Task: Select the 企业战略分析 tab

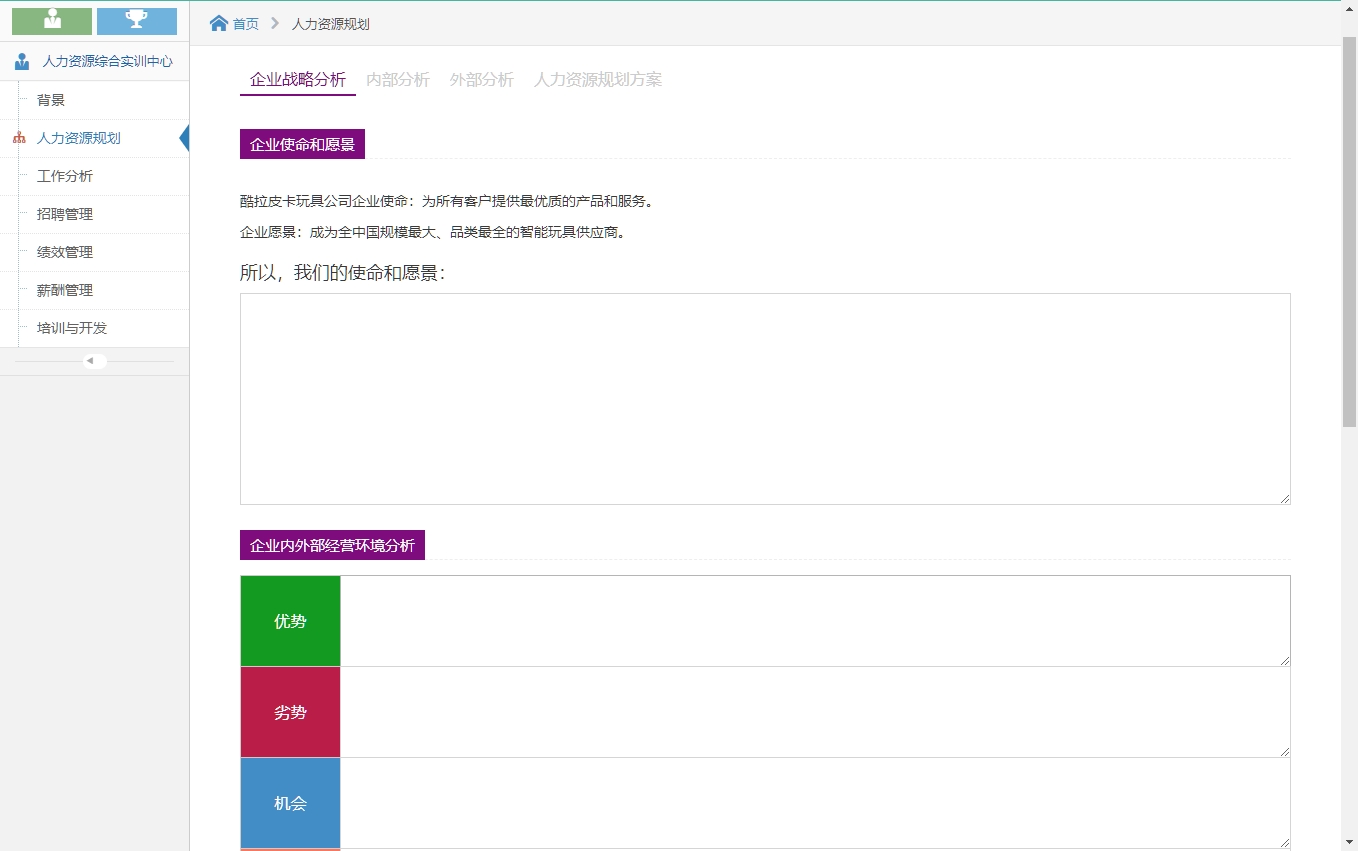Action: pos(297,80)
